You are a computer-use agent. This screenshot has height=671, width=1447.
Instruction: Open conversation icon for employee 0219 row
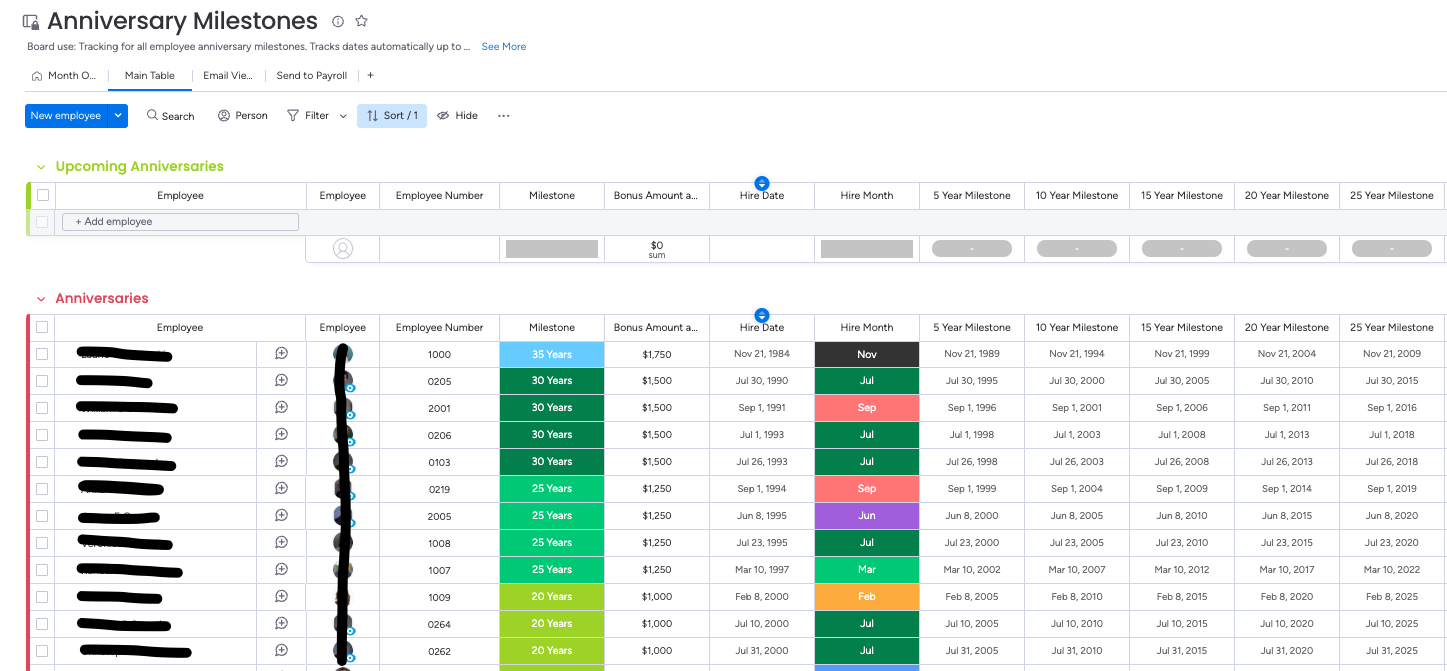coord(281,488)
